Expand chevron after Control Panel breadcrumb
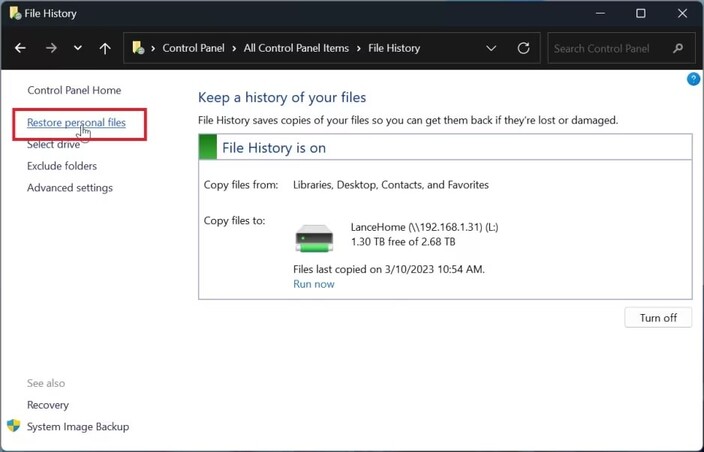 [x=234, y=48]
